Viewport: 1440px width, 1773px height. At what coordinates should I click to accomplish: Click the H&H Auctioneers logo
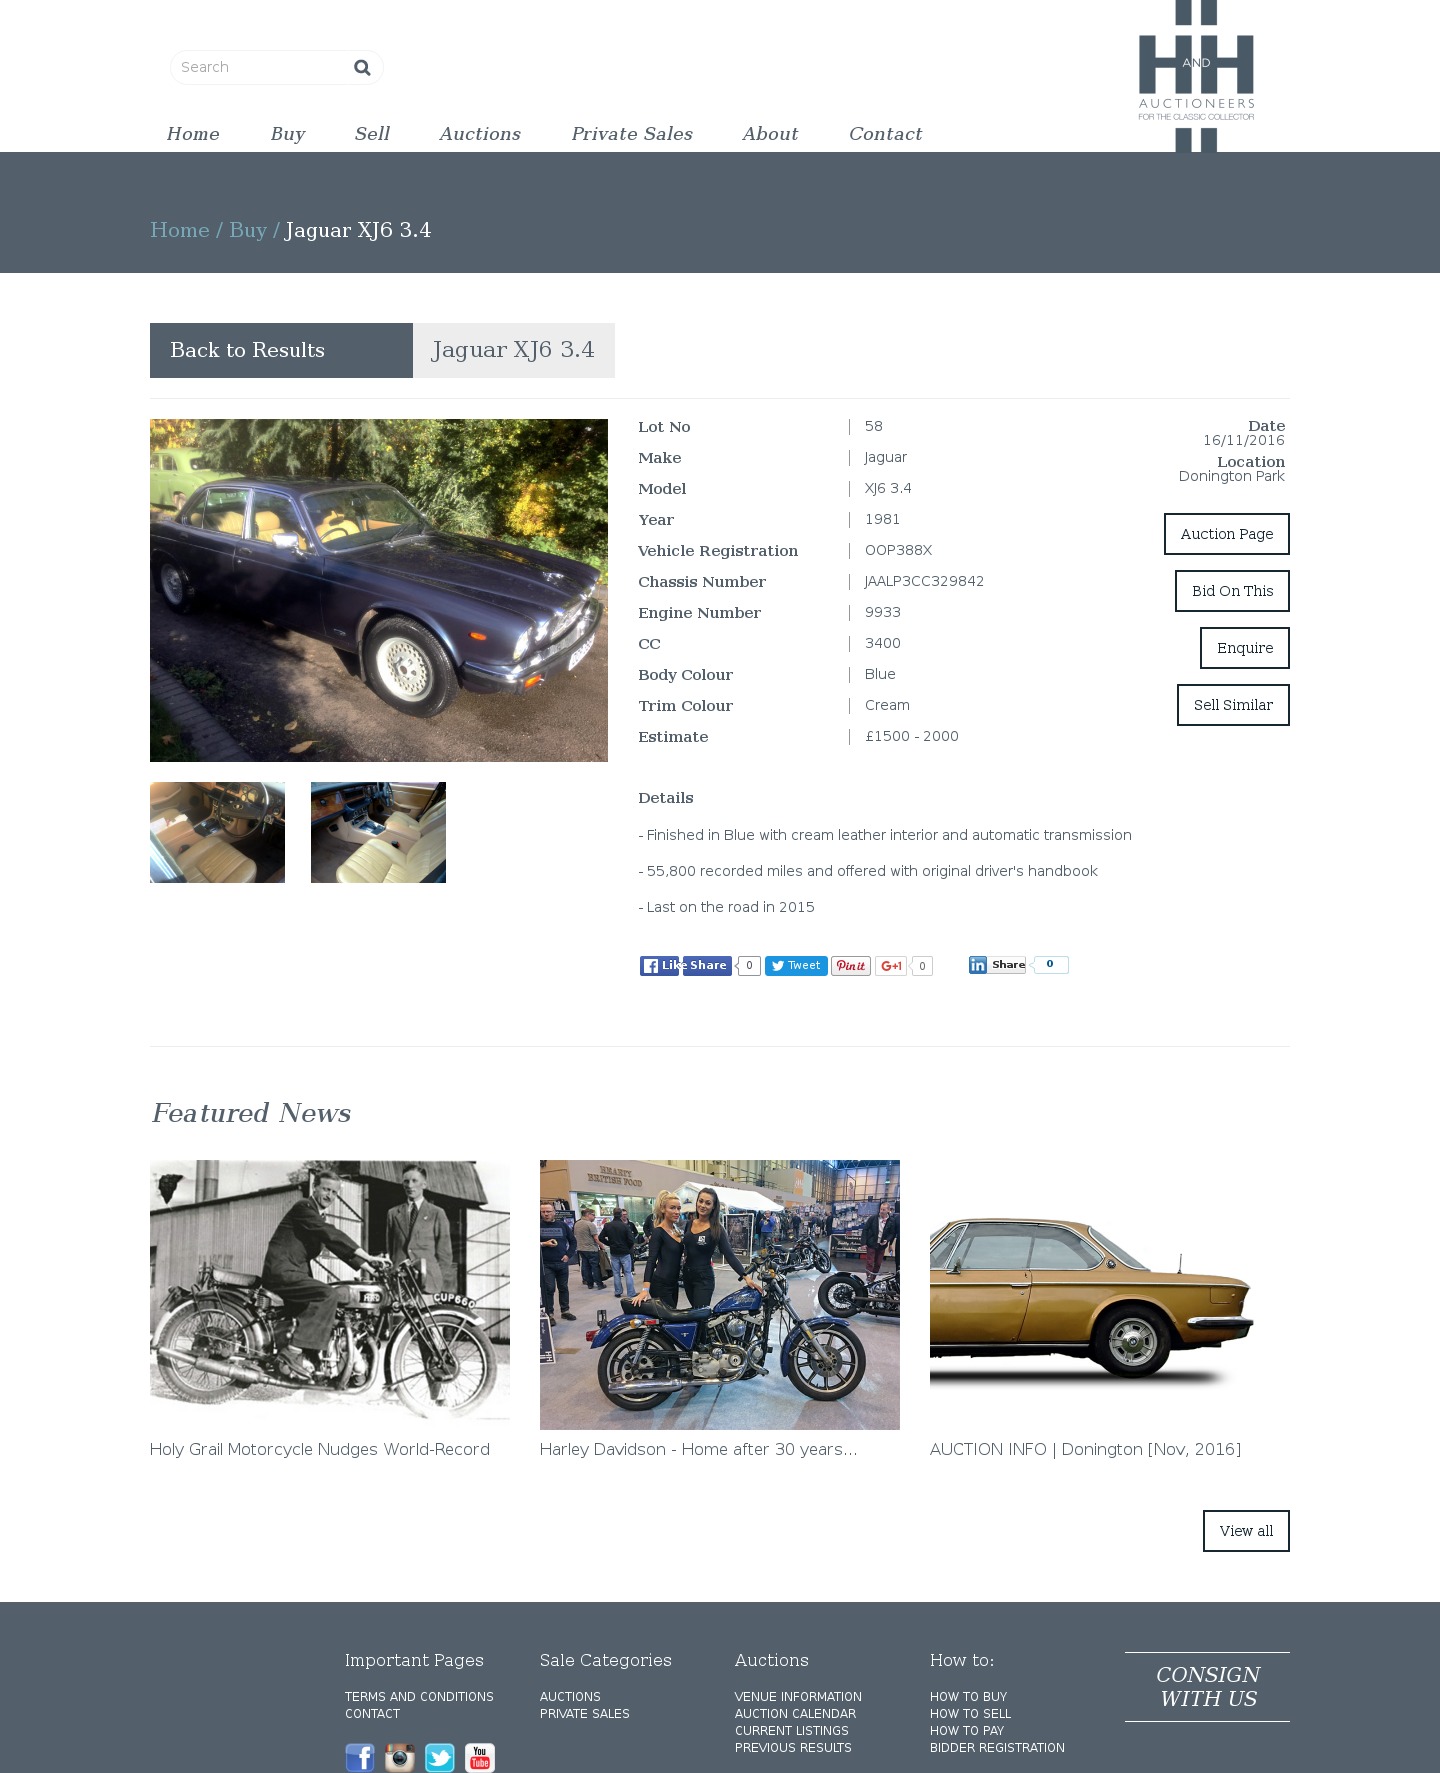point(1196,76)
